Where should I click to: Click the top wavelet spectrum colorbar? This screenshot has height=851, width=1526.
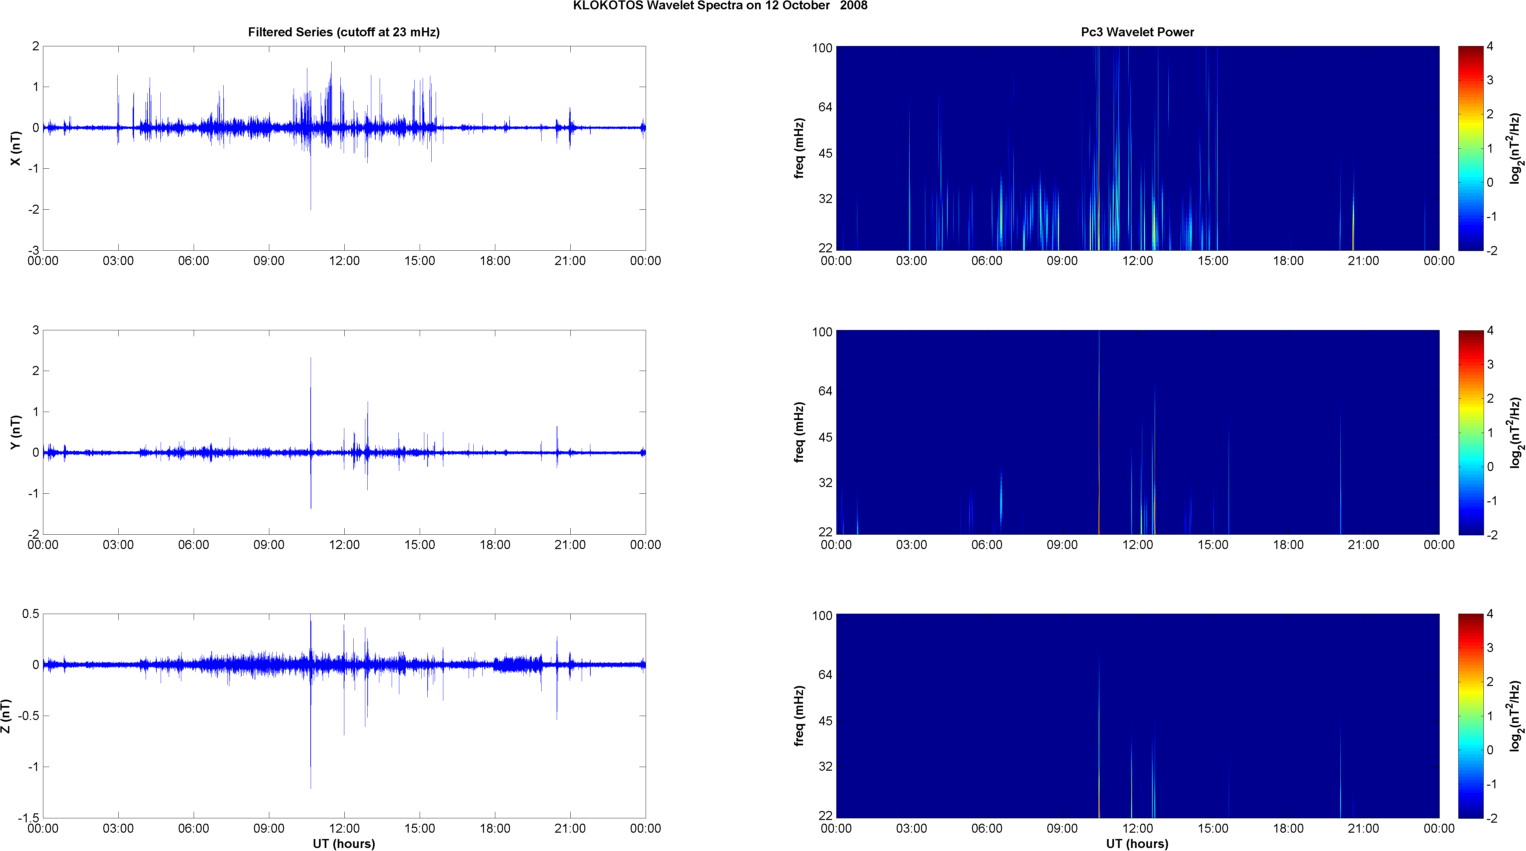(1470, 148)
